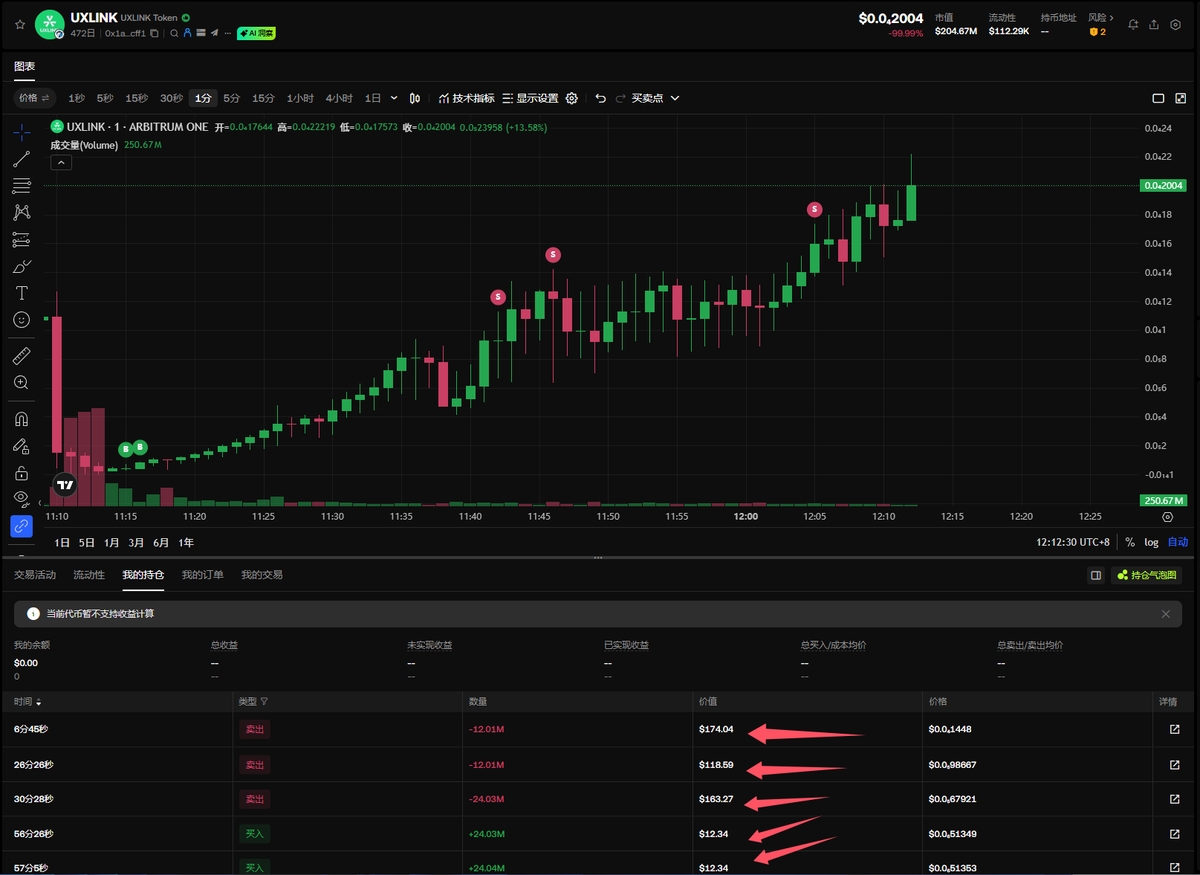This screenshot has height=875, width=1200.
Task: Sort by 时间 column
Action: 28,702
